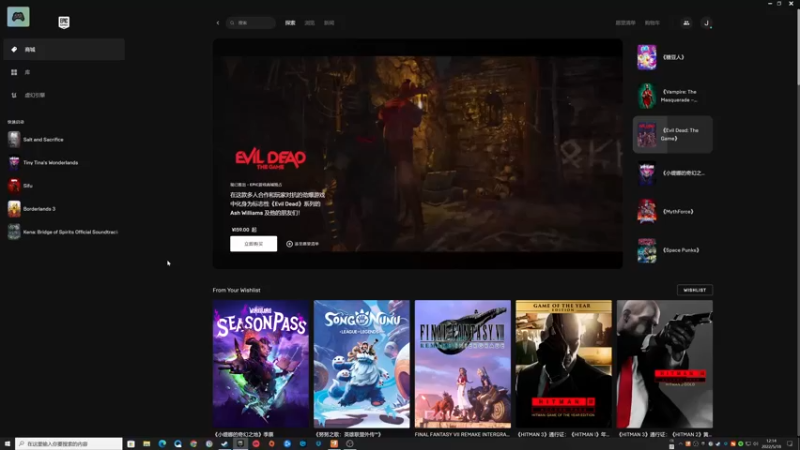Open Steam from the taskbar
This screenshot has height=450, width=800.
tap(224, 444)
